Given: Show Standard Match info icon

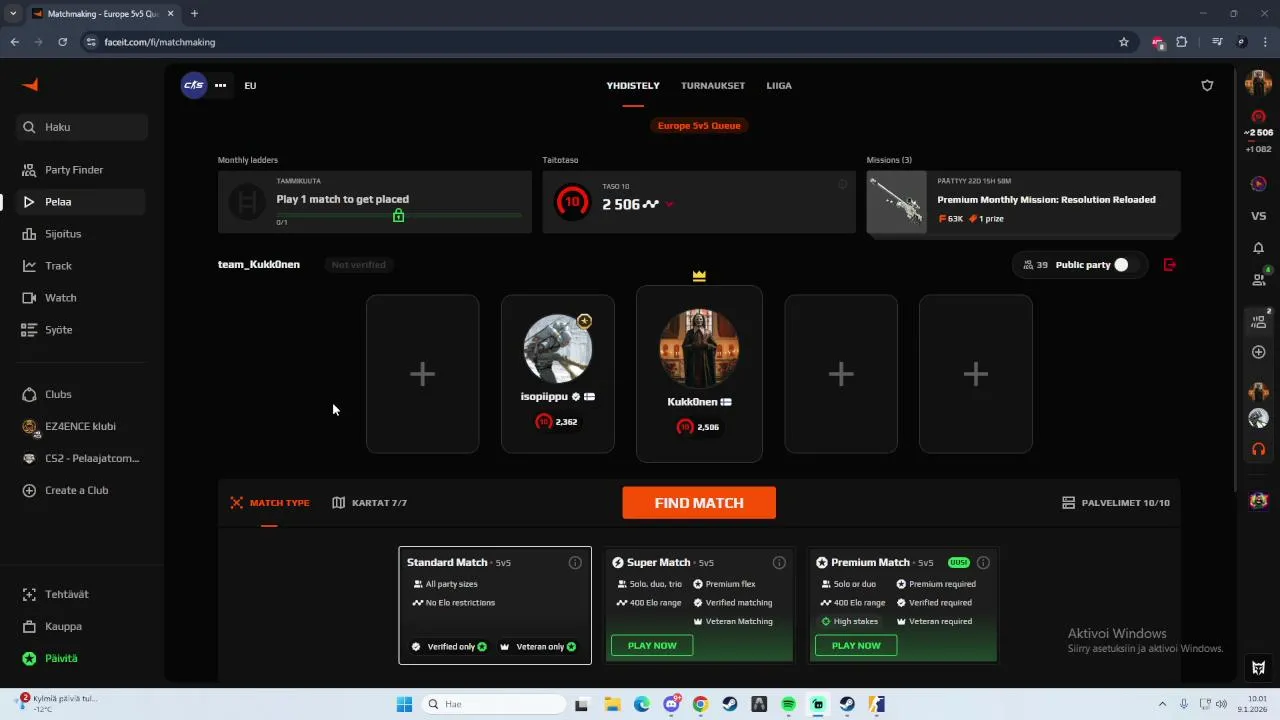Looking at the screenshot, I should (x=575, y=563).
